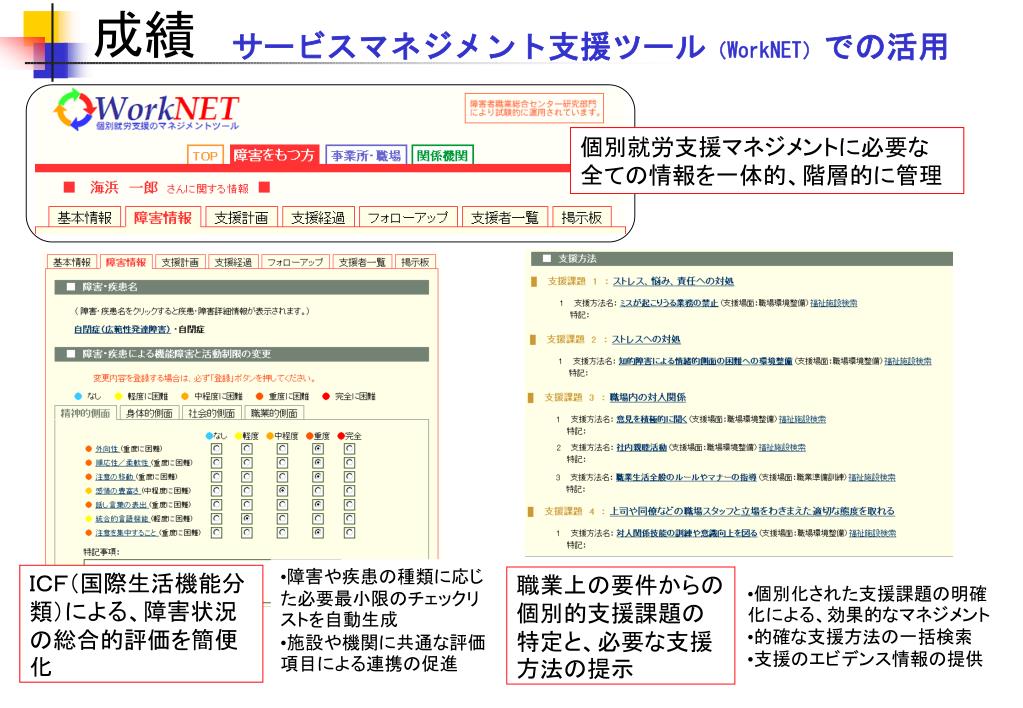Open the 自閉症(広範性発達障害) disorder link

122,329
